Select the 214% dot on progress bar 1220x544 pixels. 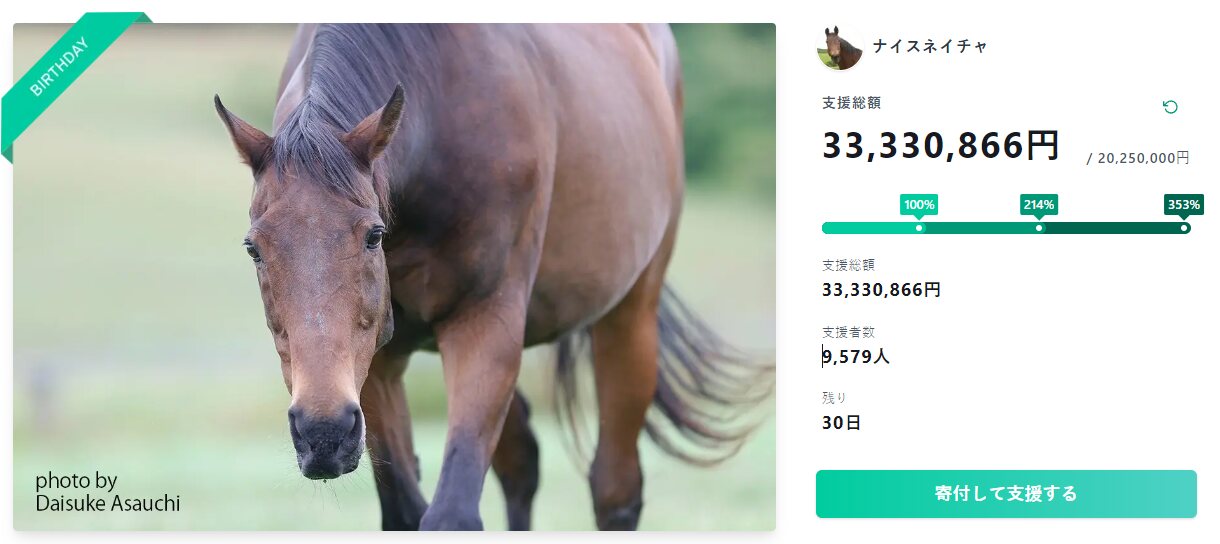[1039, 228]
